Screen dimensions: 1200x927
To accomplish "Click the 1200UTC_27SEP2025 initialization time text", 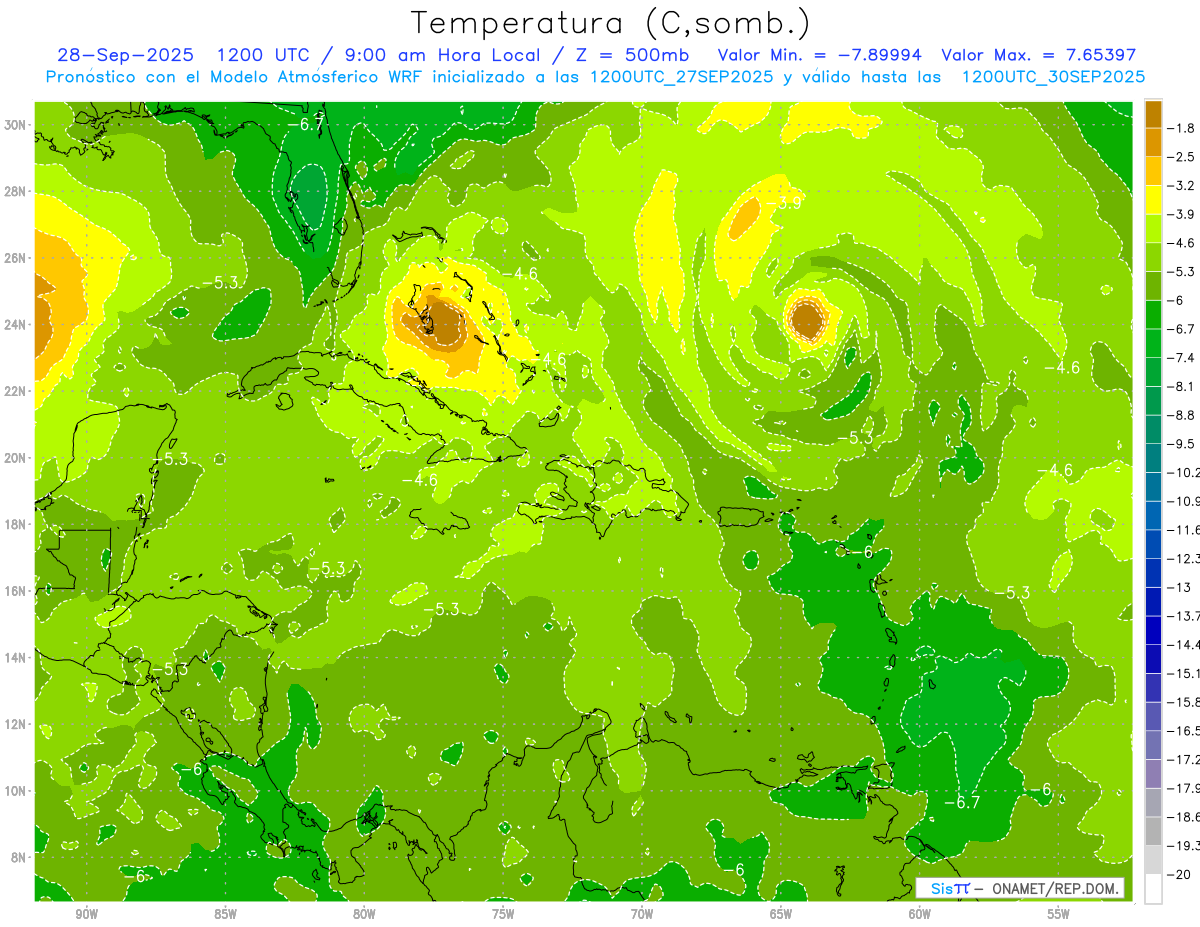I will (x=682, y=77).
